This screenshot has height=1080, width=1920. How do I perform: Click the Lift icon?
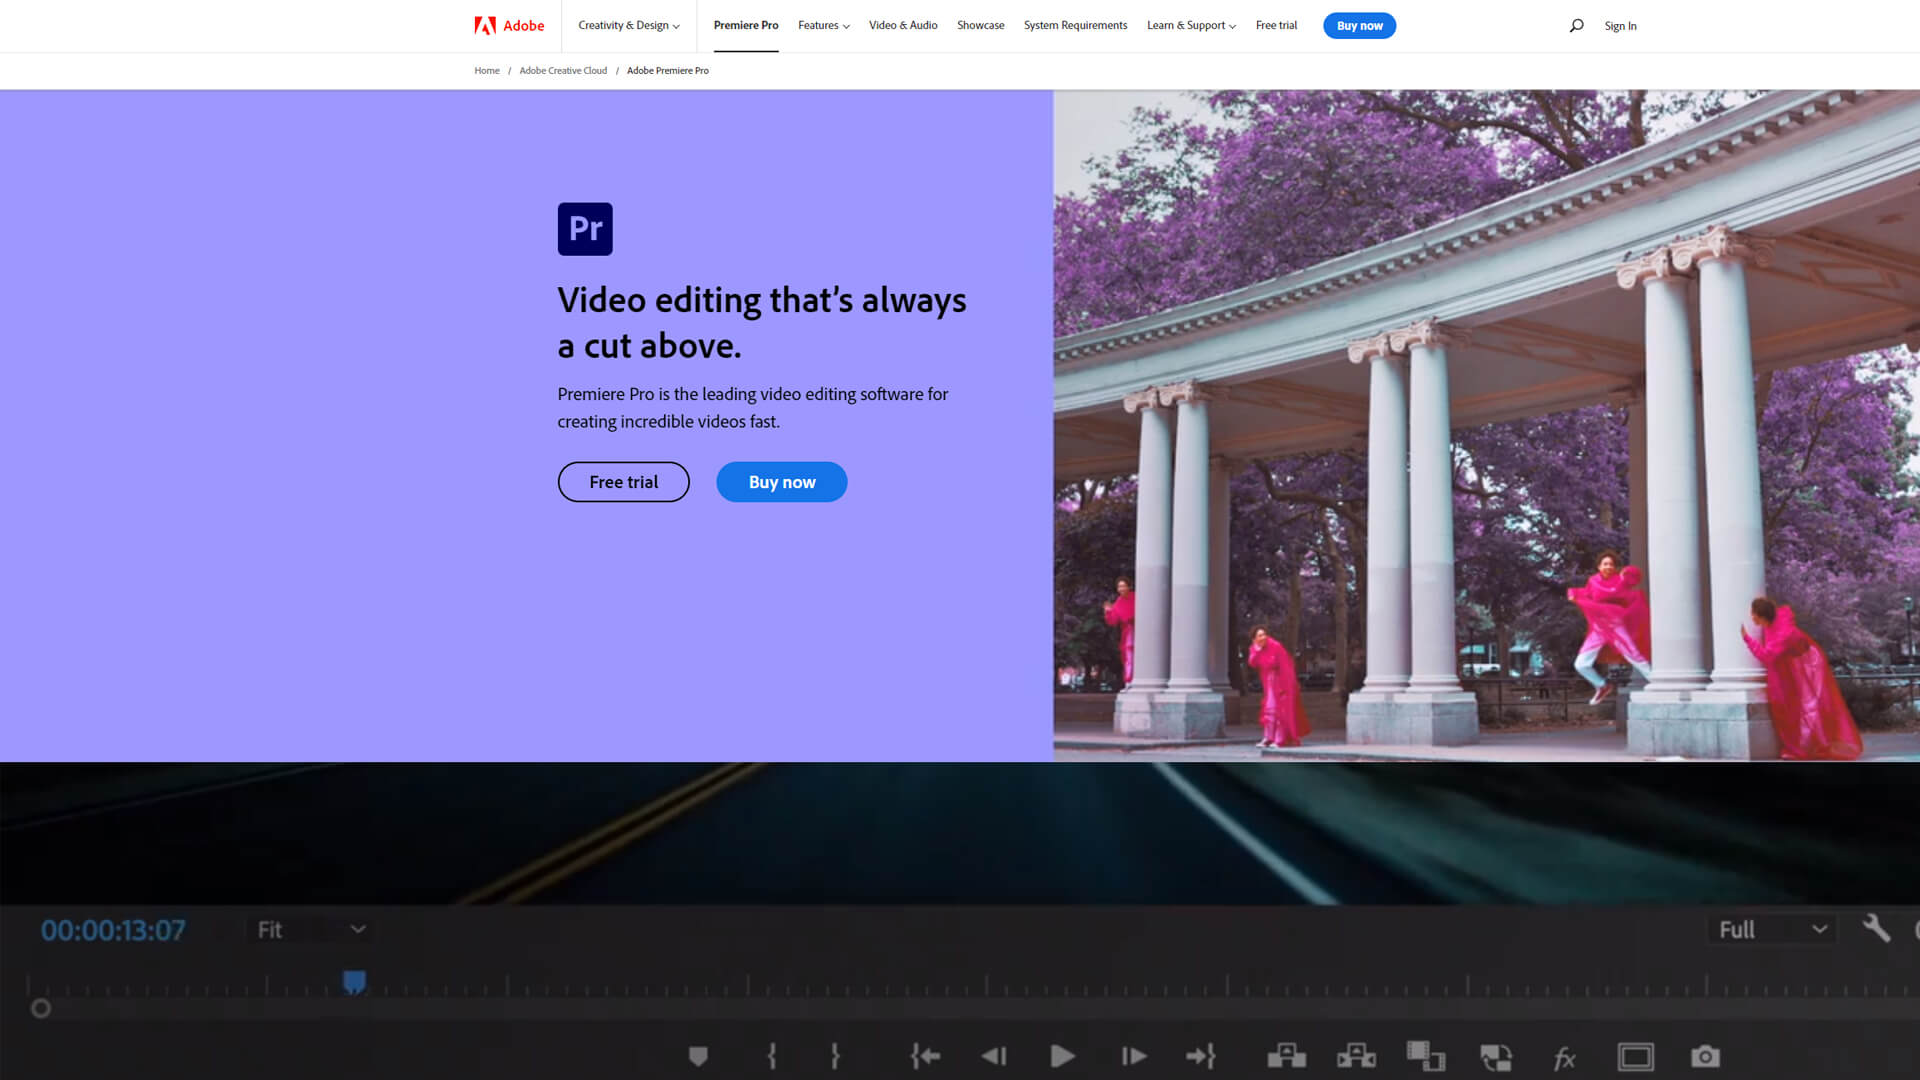coord(1287,1056)
